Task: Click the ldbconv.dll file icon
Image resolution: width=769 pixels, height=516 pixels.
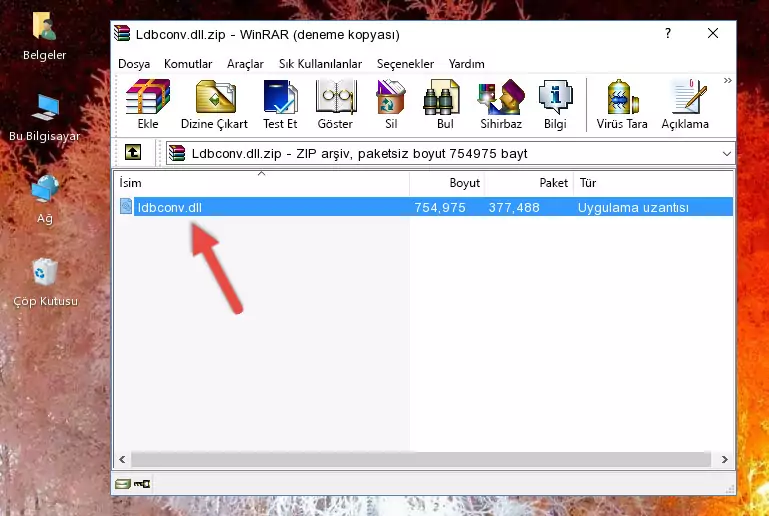Action: pos(126,206)
